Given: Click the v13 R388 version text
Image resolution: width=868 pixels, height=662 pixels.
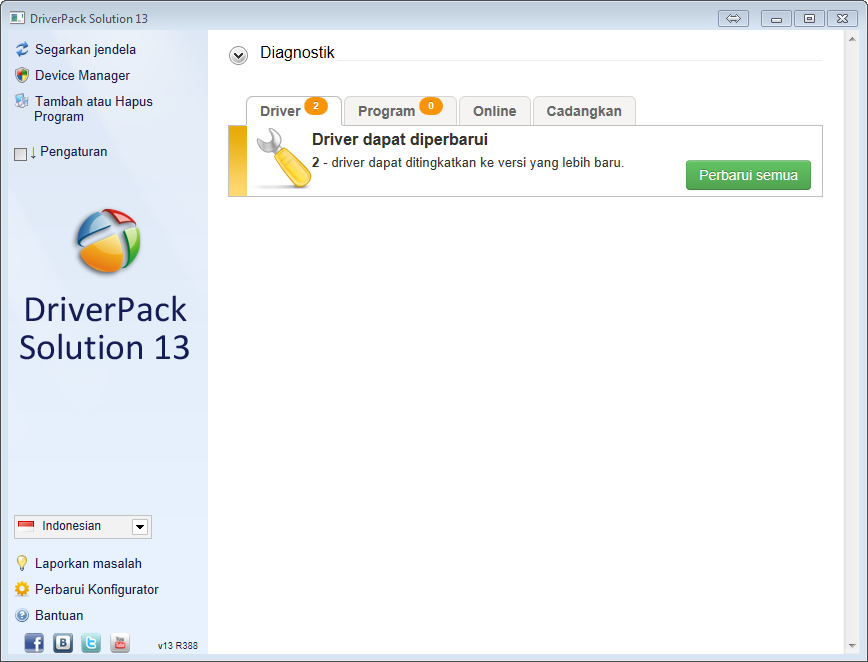Looking at the screenshot, I should point(178,645).
